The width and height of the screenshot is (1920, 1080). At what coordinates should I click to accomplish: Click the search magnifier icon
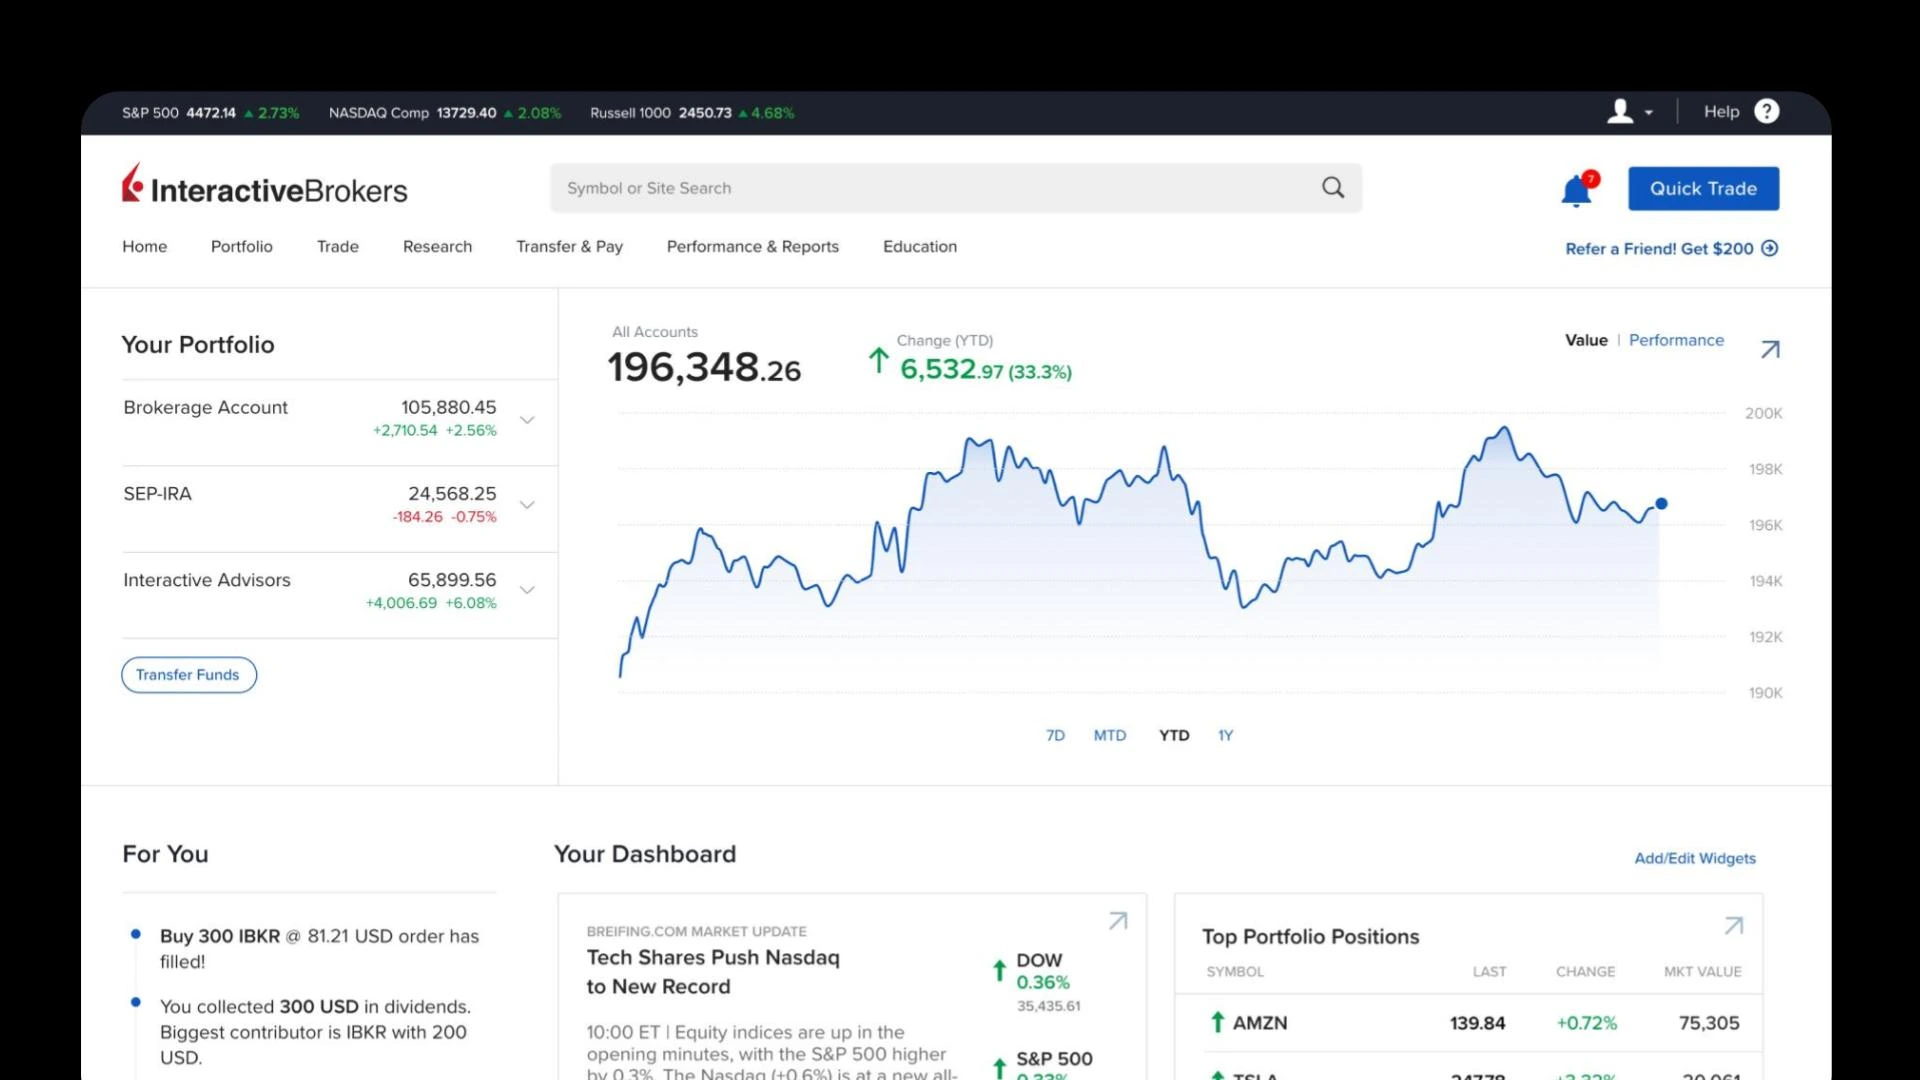1333,188
